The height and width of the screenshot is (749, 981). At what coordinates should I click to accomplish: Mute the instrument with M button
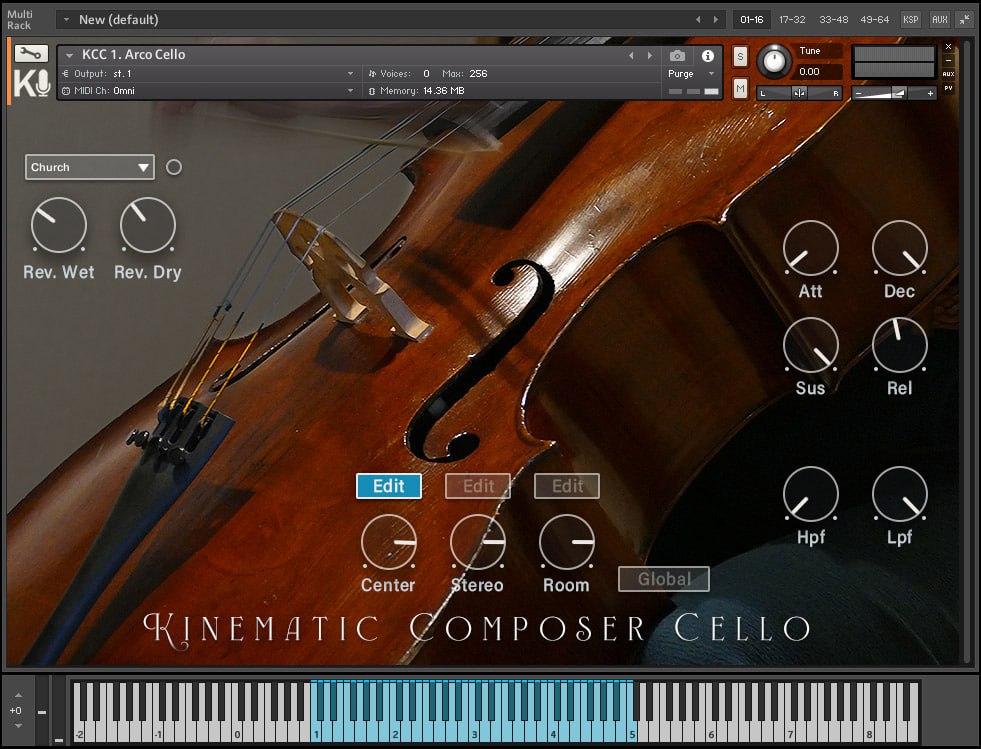(740, 88)
